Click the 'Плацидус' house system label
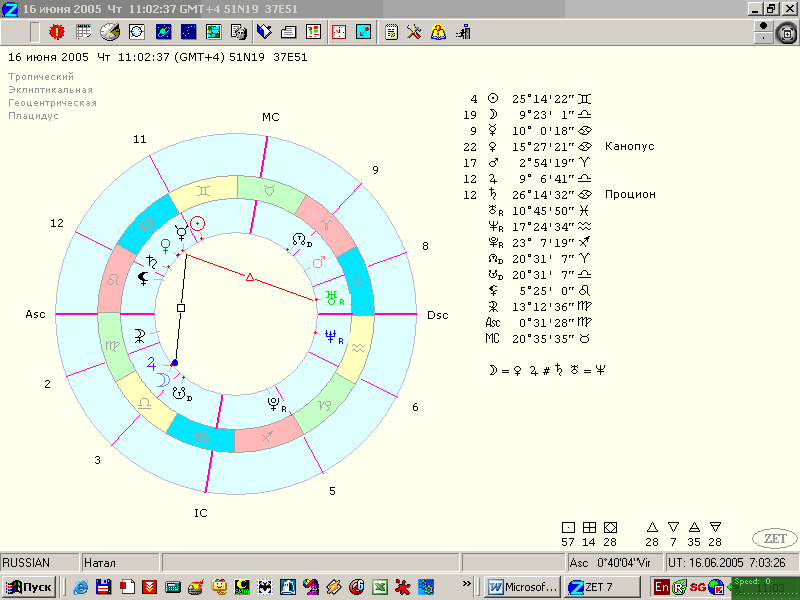Screen dimensions: 800x600 tap(33, 116)
